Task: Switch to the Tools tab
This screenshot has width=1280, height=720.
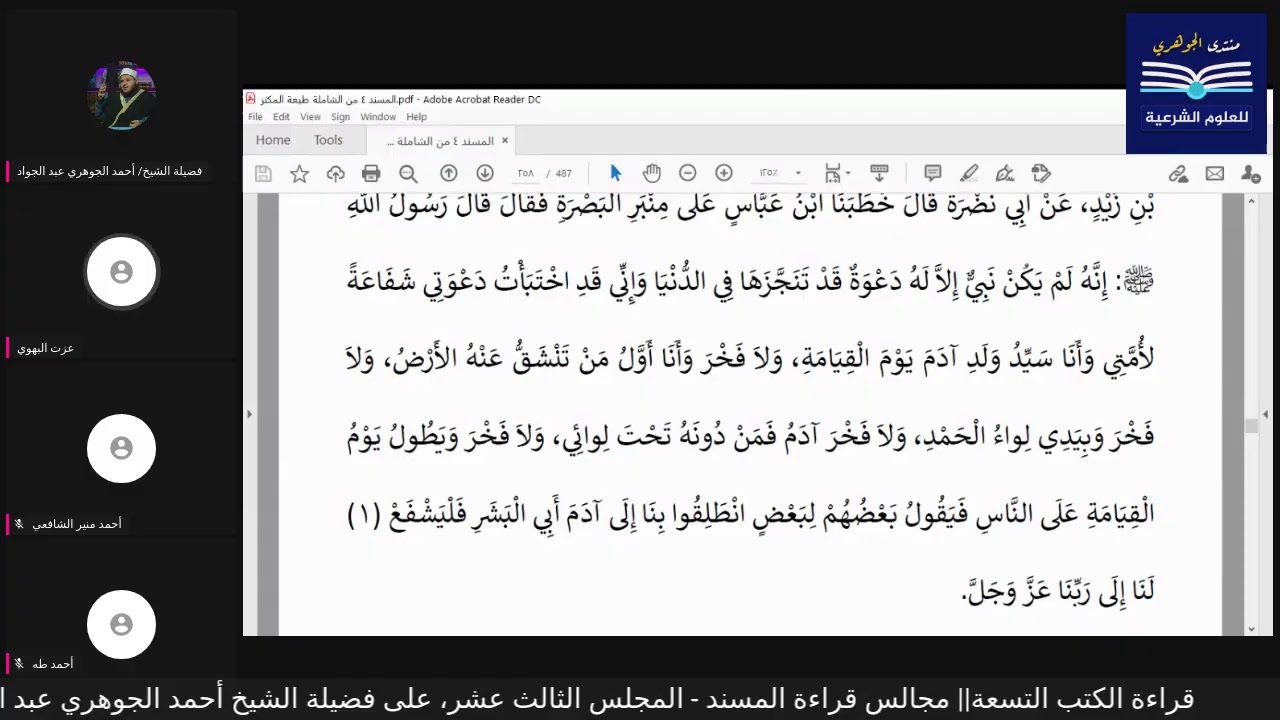Action: pyautogui.click(x=328, y=140)
